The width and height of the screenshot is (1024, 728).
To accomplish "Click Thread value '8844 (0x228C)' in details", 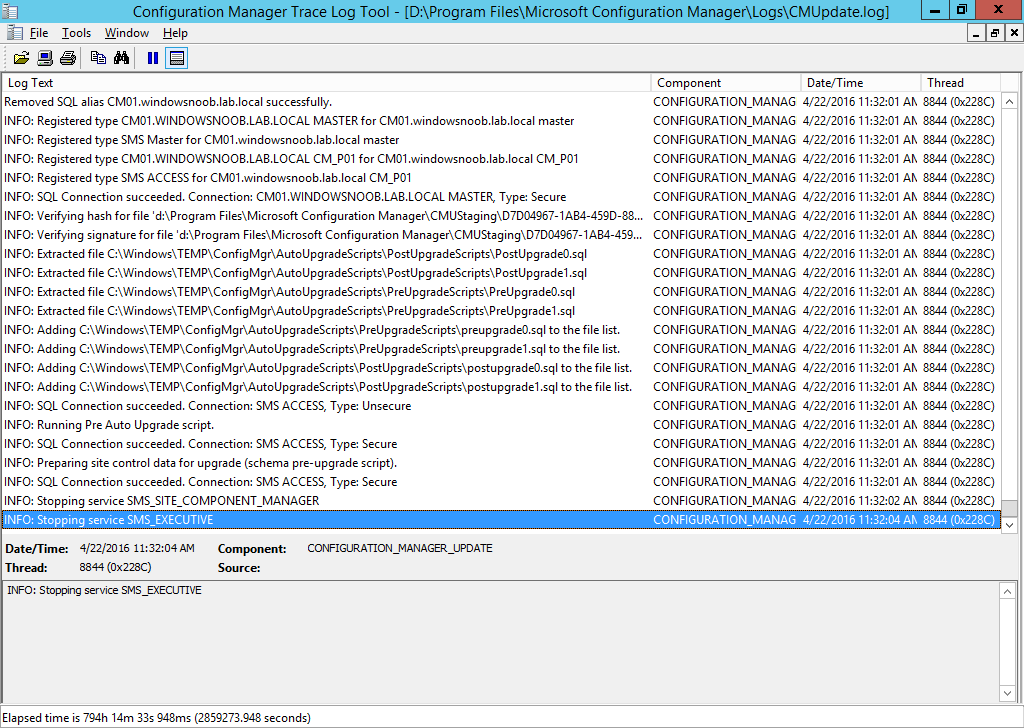I will (116, 567).
